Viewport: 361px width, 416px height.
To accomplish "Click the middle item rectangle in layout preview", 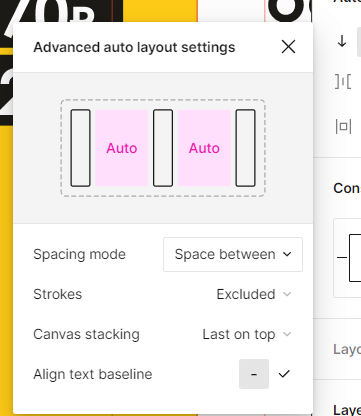I will point(163,148).
